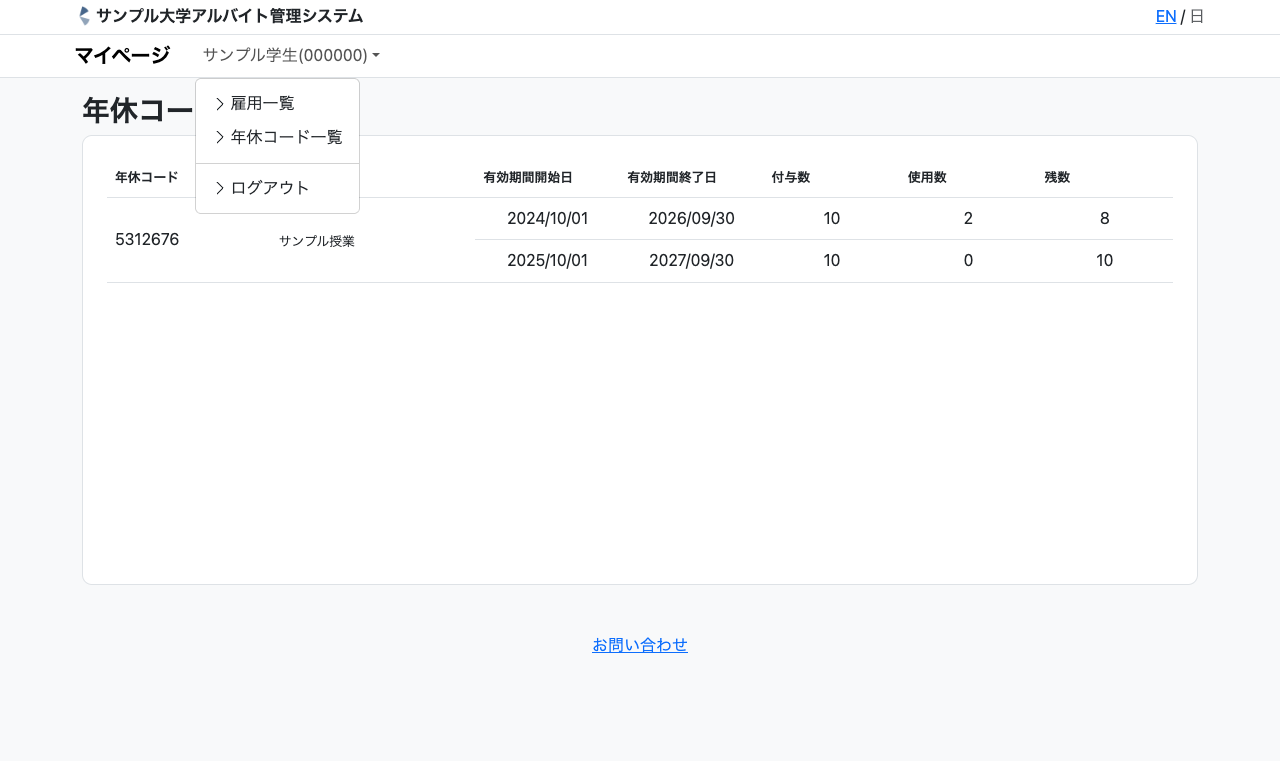Viewport: 1280px width, 761px height.
Task: Click the 有効期間開始日 column header
Action: pyautogui.click(x=528, y=177)
